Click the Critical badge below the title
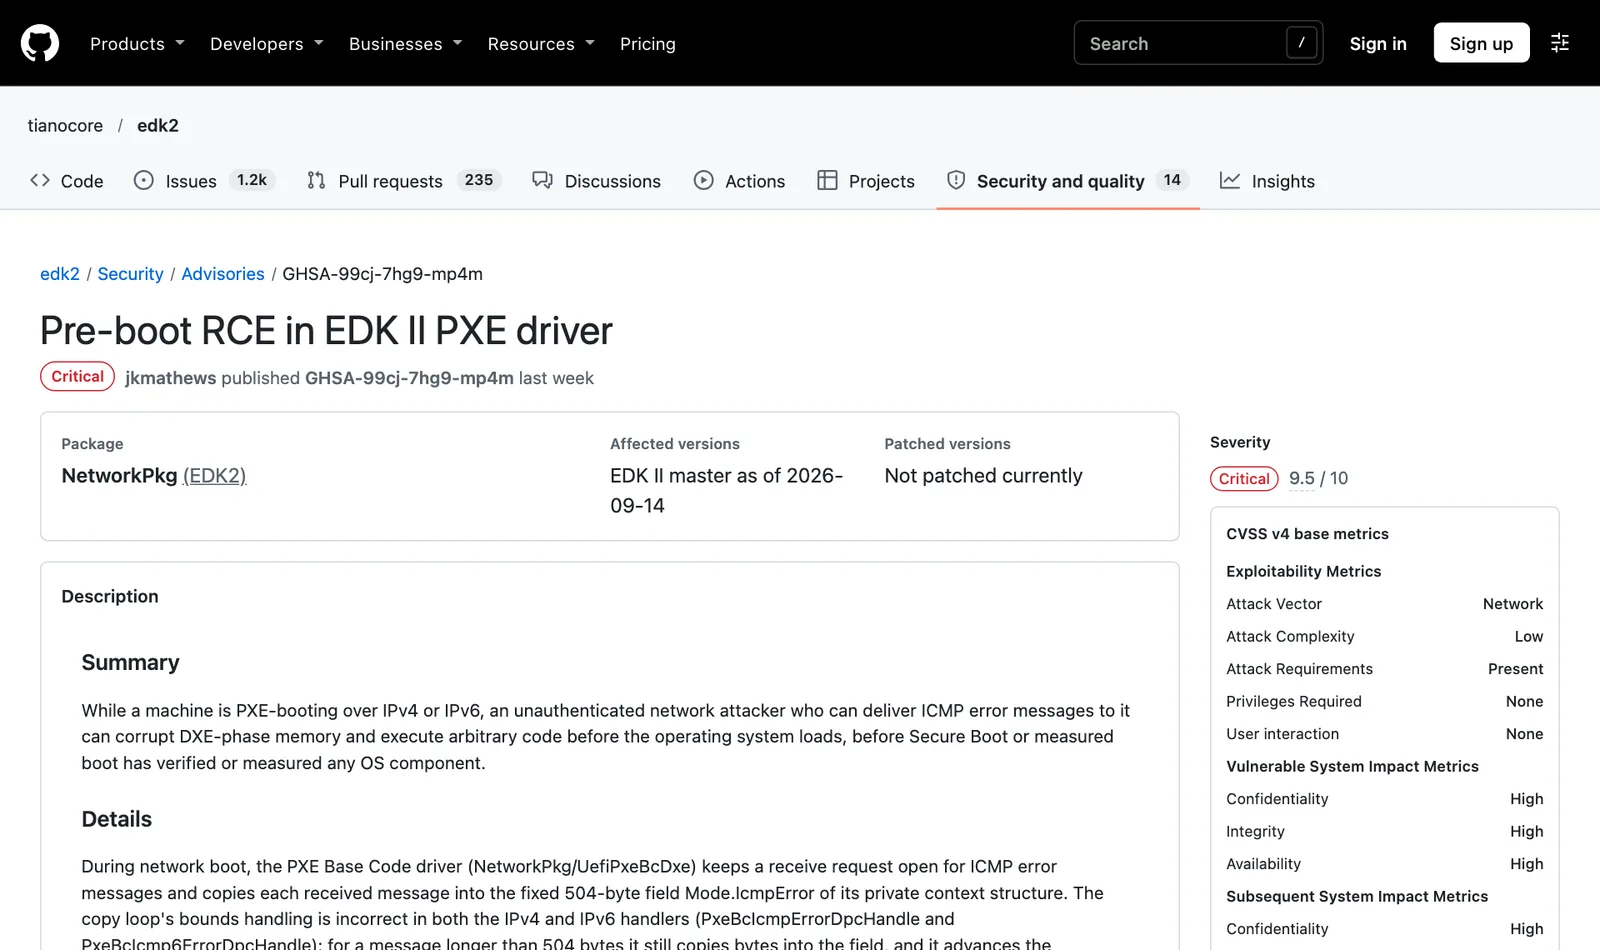 click(x=77, y=376)
